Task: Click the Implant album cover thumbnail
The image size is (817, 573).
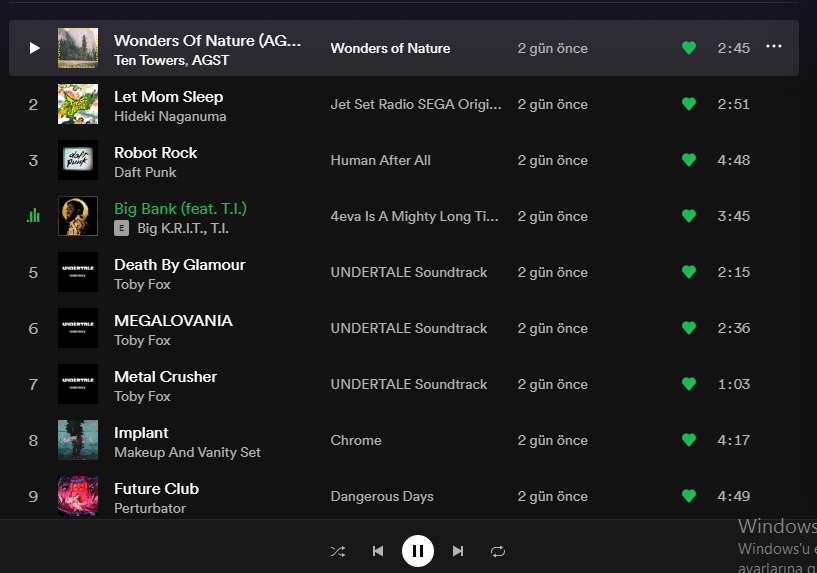Action: [78, 440]
